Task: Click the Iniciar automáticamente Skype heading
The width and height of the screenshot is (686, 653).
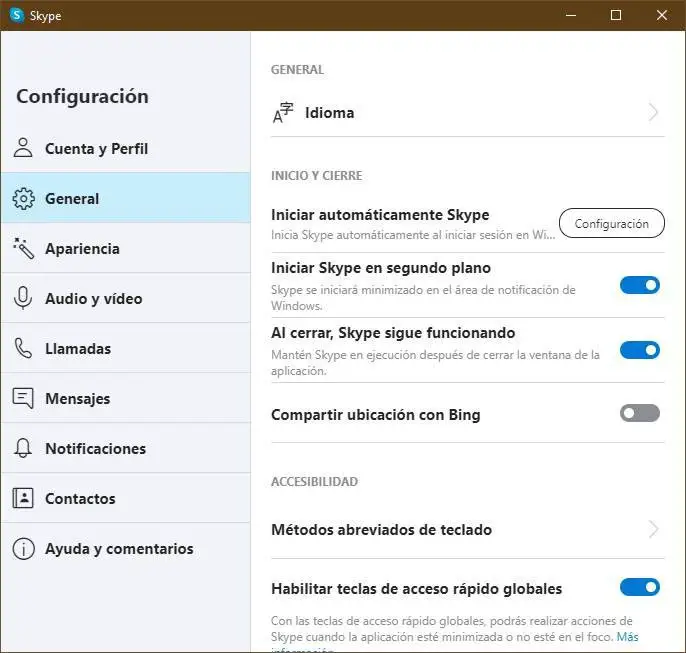Action: pos(380,215)
